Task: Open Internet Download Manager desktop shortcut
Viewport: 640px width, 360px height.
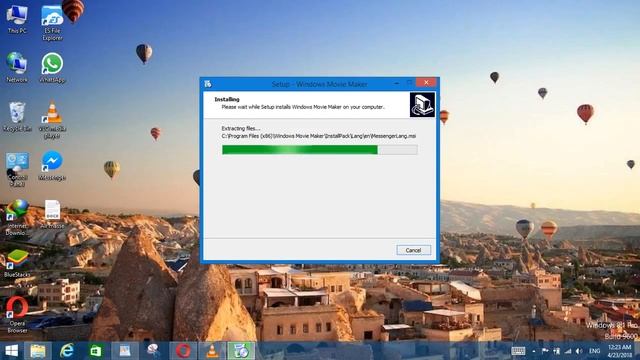Action: 17,217
